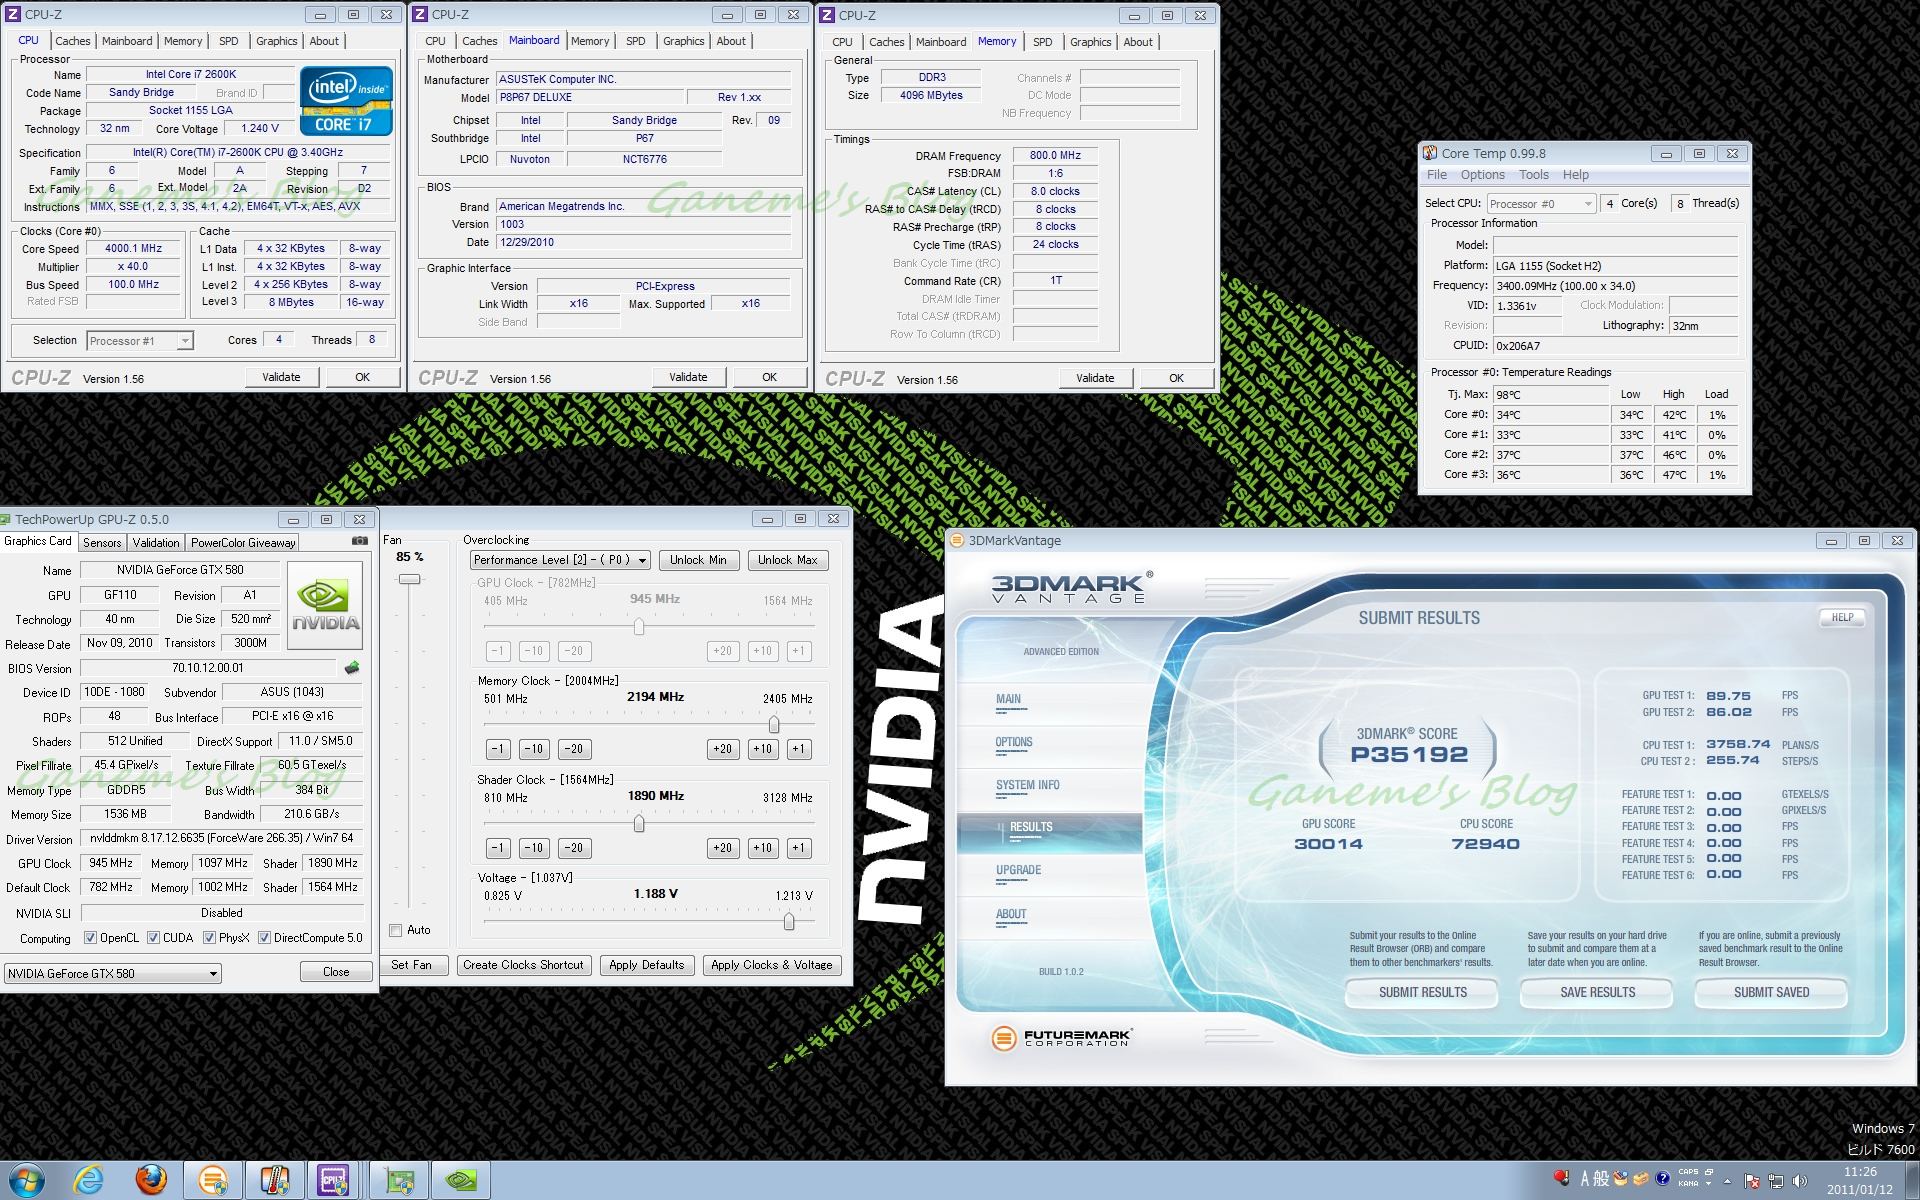1920x1200 pixels.
Task: Click the volume speaker tray icon
Action: [1800, 1181]
